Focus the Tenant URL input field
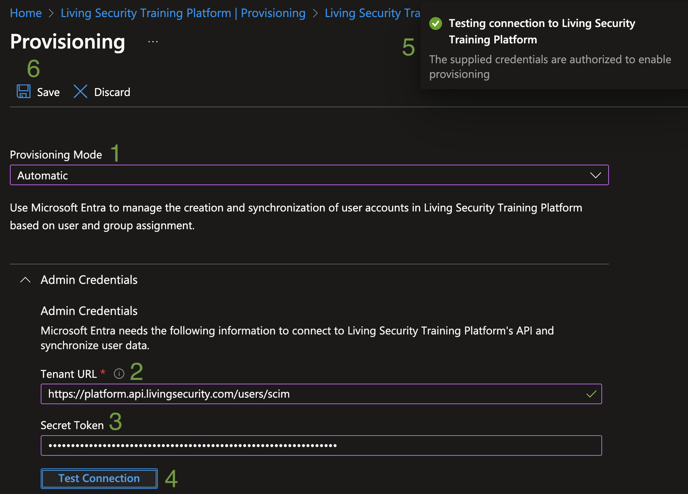Image resolution: width=688 pixels, height=494 pixels. point(321,394)
